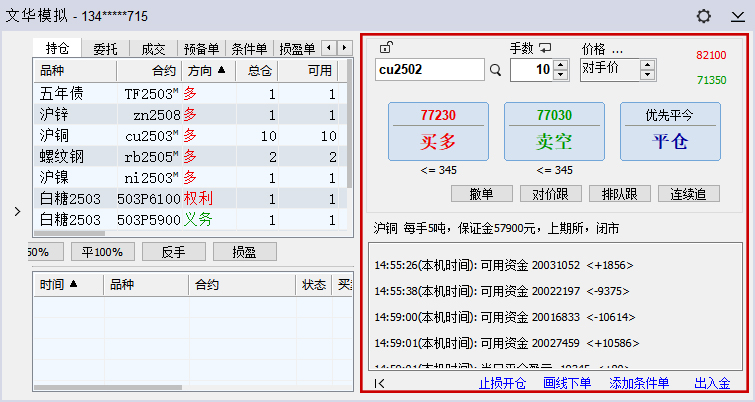The width and height of the screenshot is (755, 402).
Task: Select 沪锌 zn2508 position row
Action: [190, 115]
